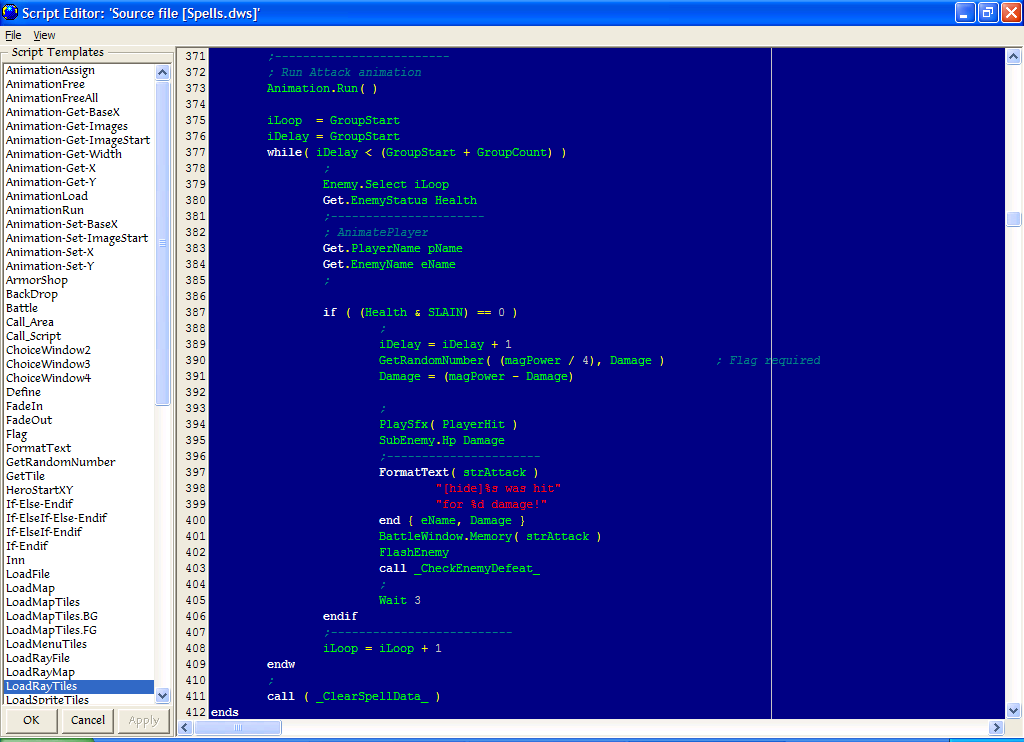
Task: Click horizontal scrollbar left arrow
Action: [x=185, y=727]
